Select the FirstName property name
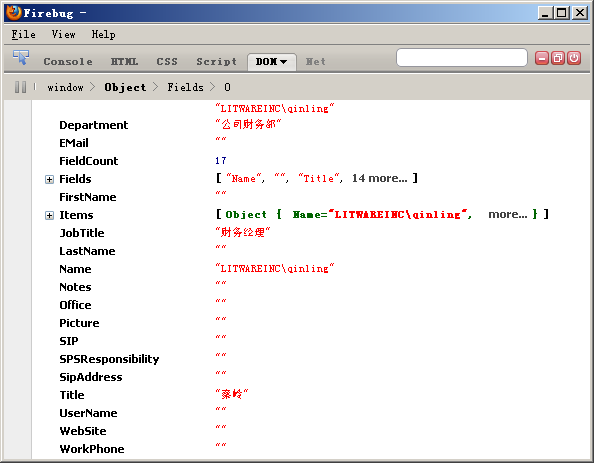This screenshot has width=594, height=463. point(88,197)
